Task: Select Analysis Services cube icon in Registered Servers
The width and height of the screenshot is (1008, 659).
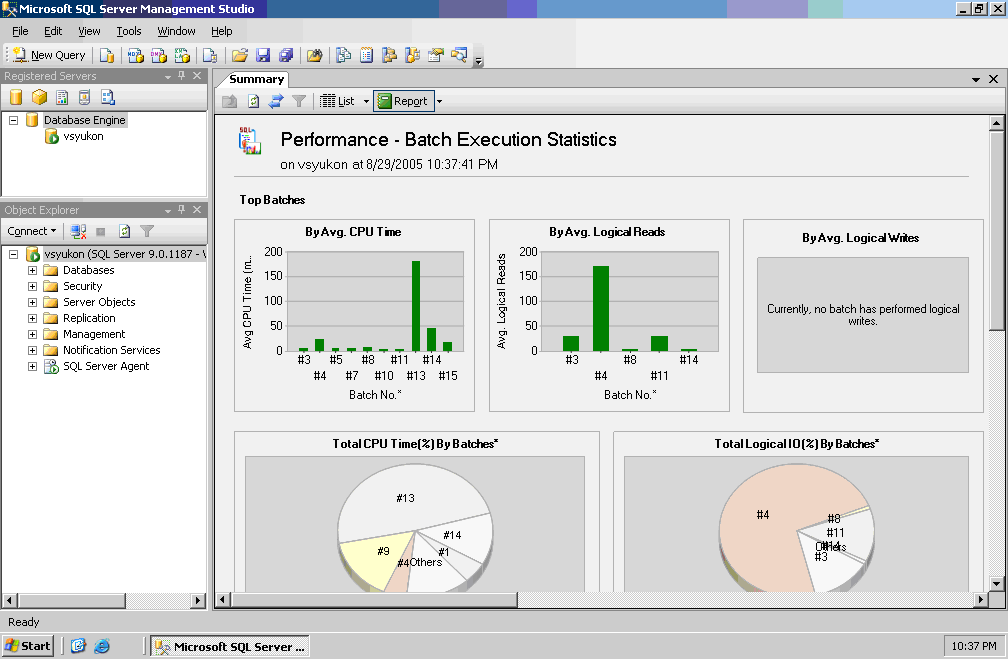Action: tap(39, 97)
